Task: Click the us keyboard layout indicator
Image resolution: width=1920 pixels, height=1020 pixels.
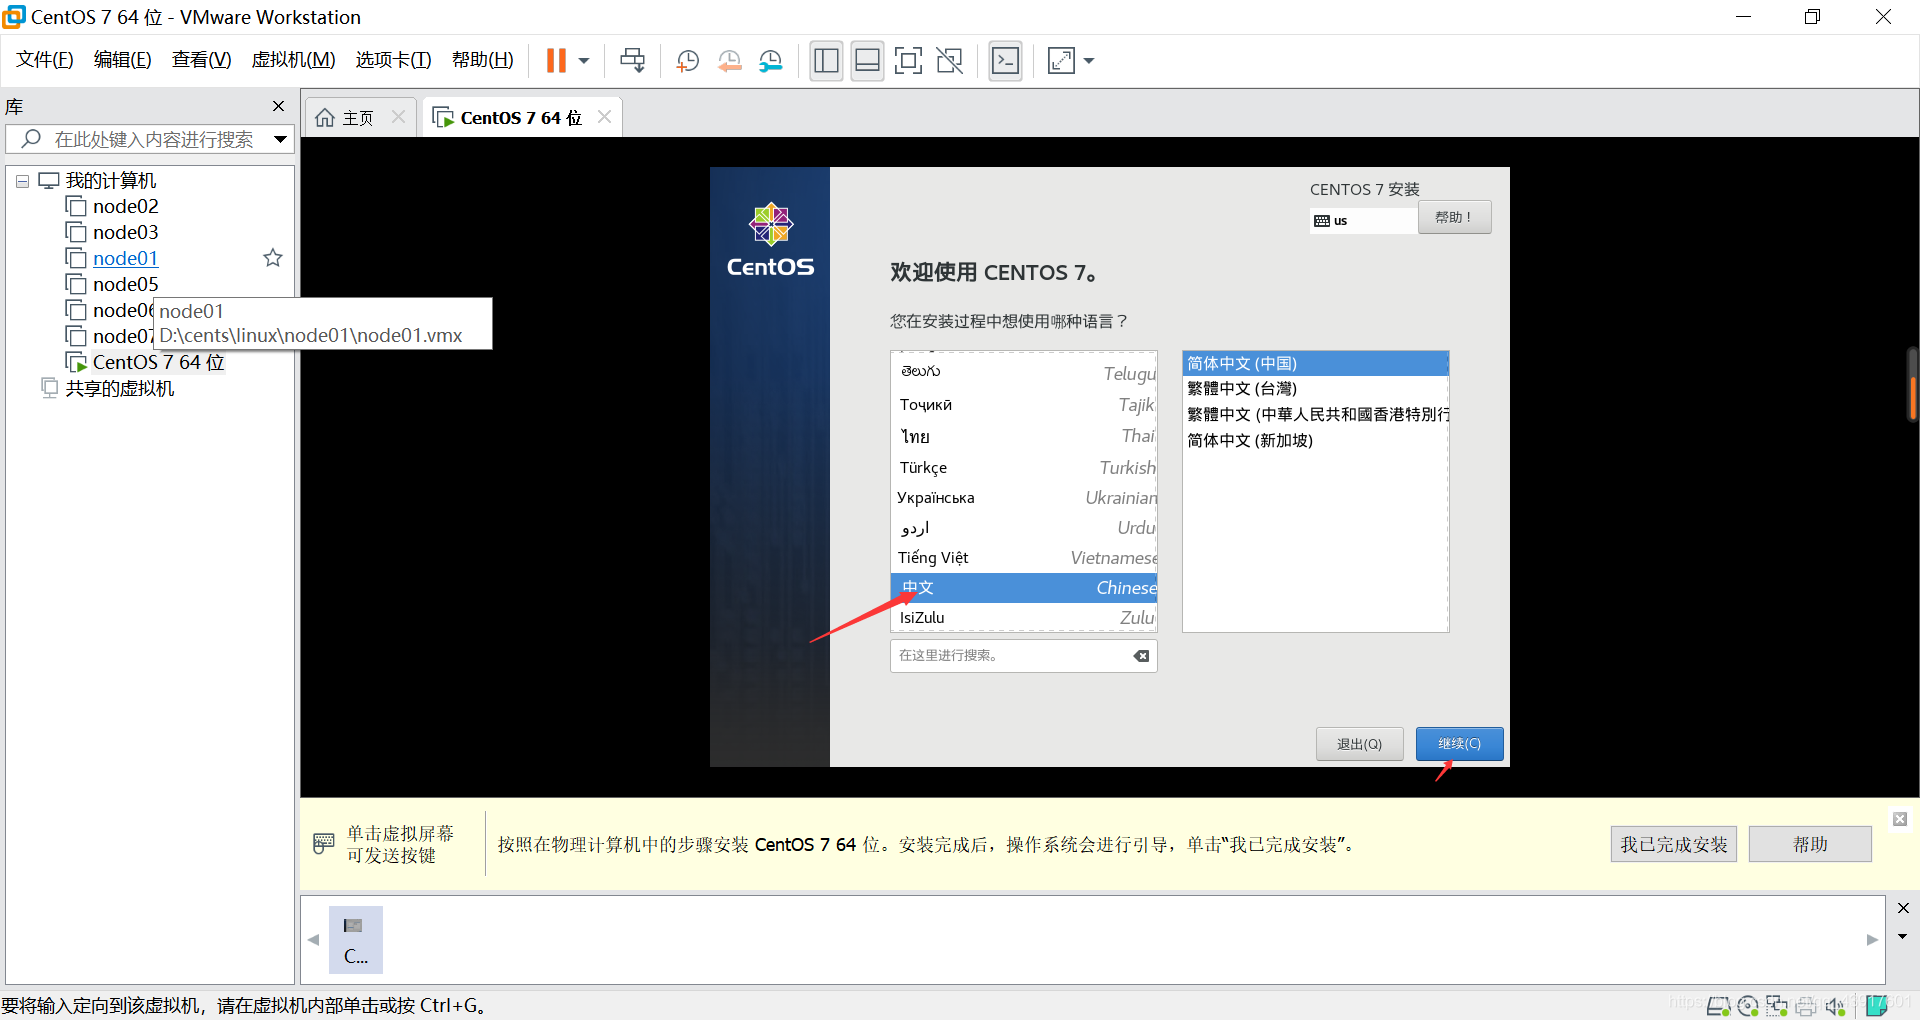Action: click(x=1363, y=220)
